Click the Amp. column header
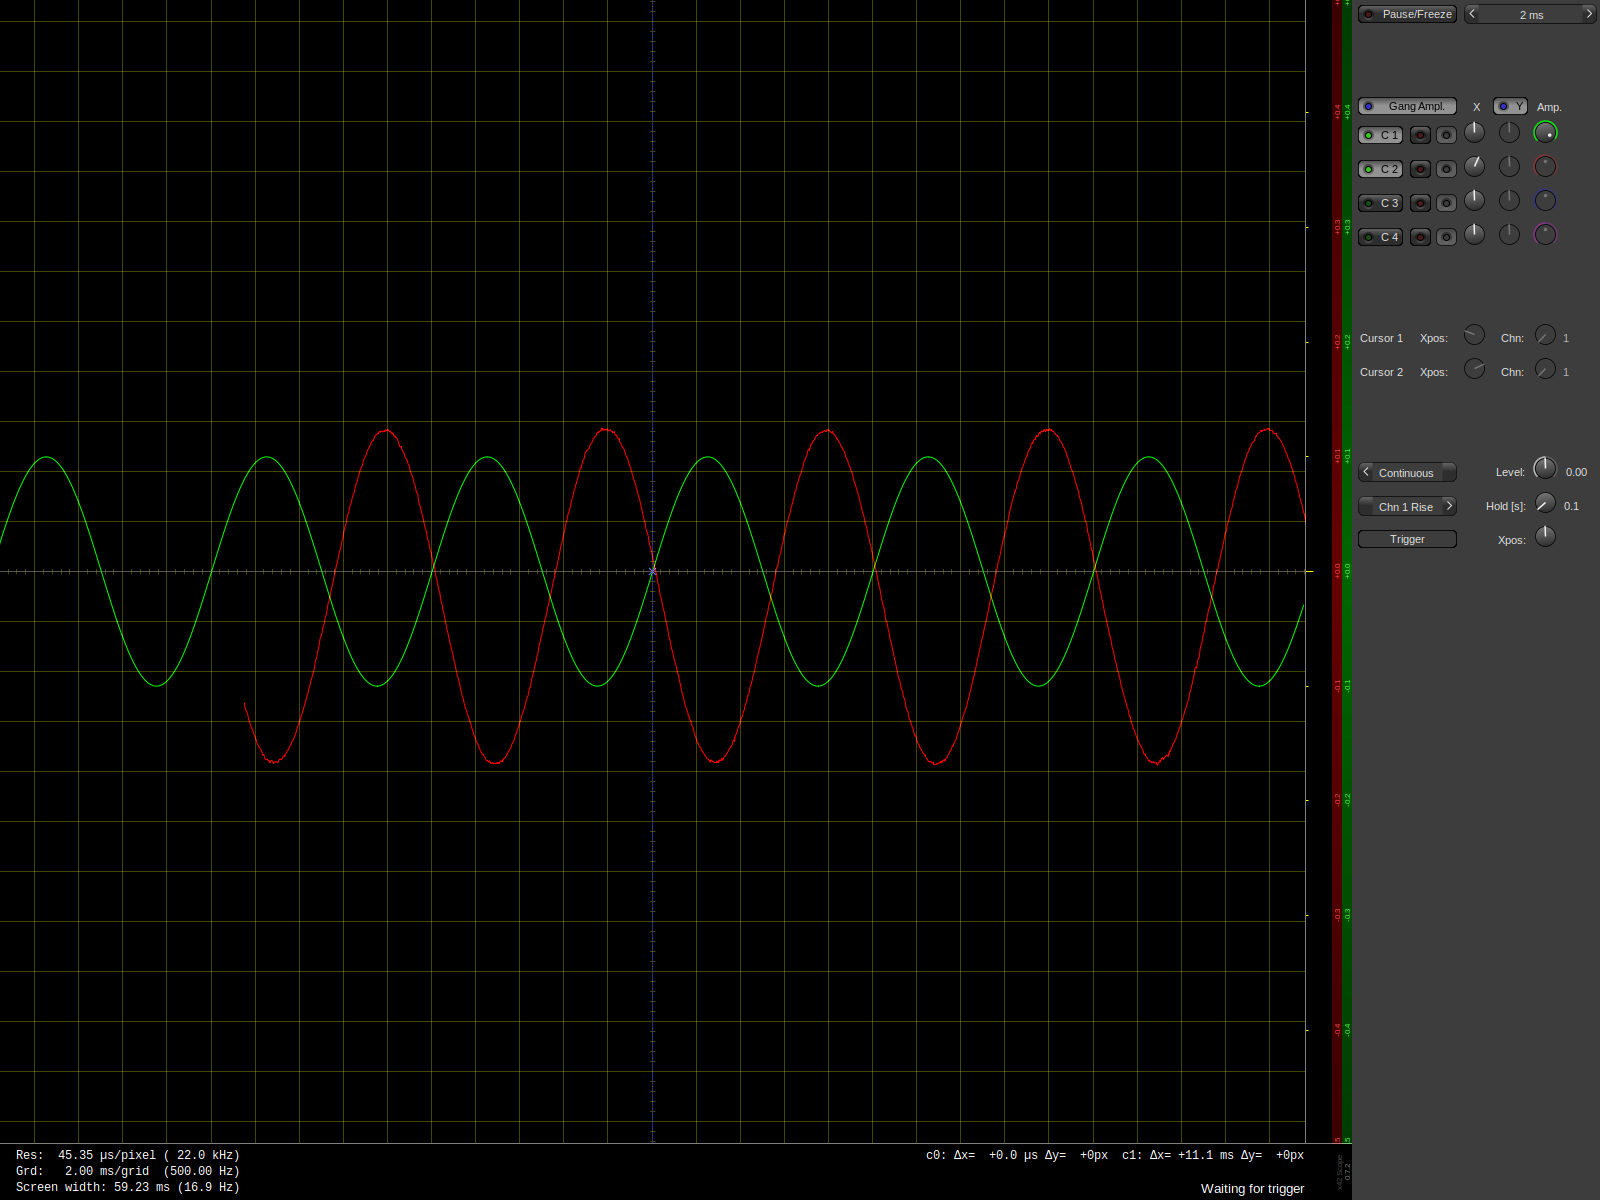 tap(1549, 107)
